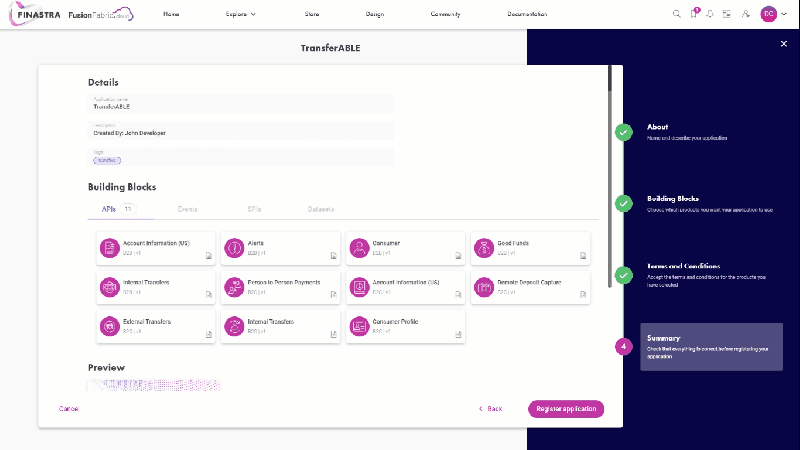
Task: Open bookmarks icon with notification badge
Action: coord(694,14)
